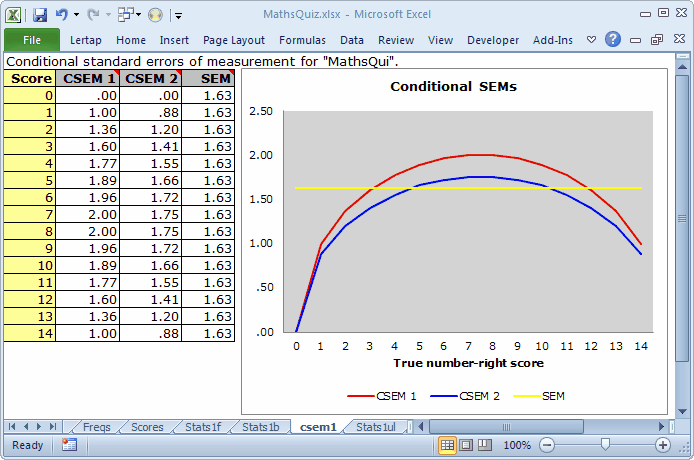Screen dimensions: 694x460
Task: Open the Redo history dropdown arrow
Action: (108, 15)
